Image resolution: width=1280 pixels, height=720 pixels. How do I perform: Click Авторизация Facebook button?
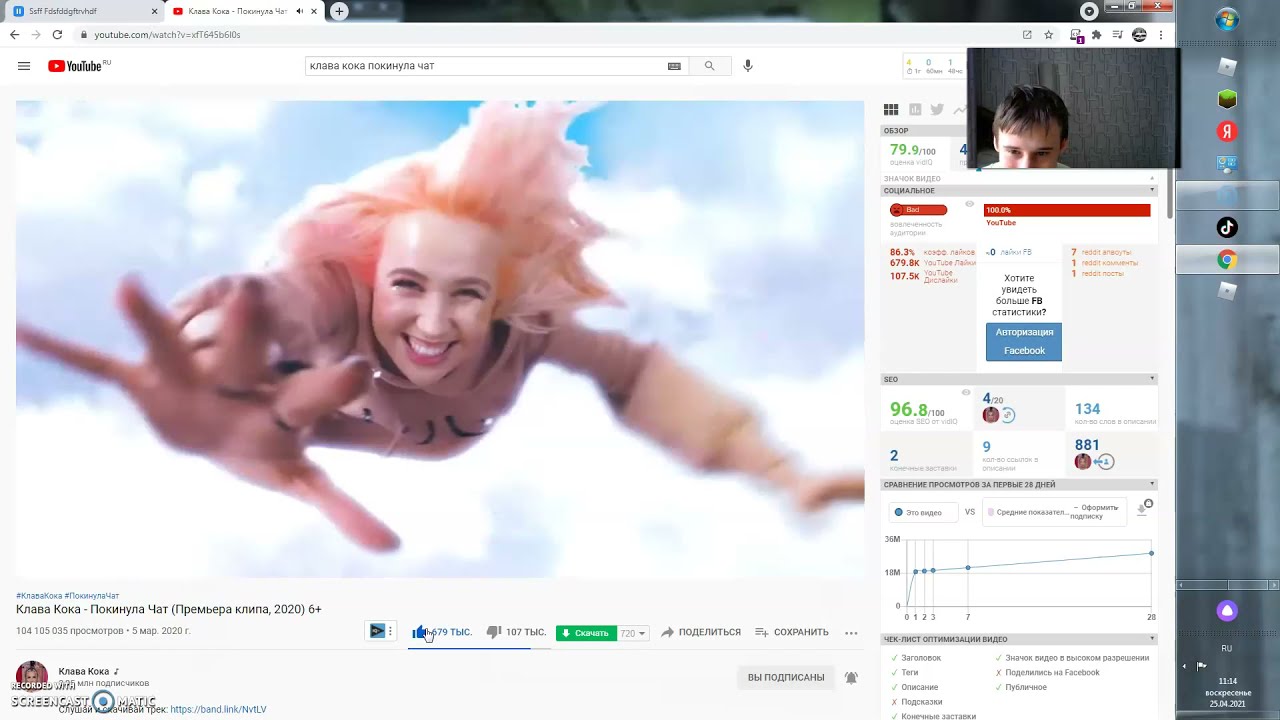(x=1024, y=341)
